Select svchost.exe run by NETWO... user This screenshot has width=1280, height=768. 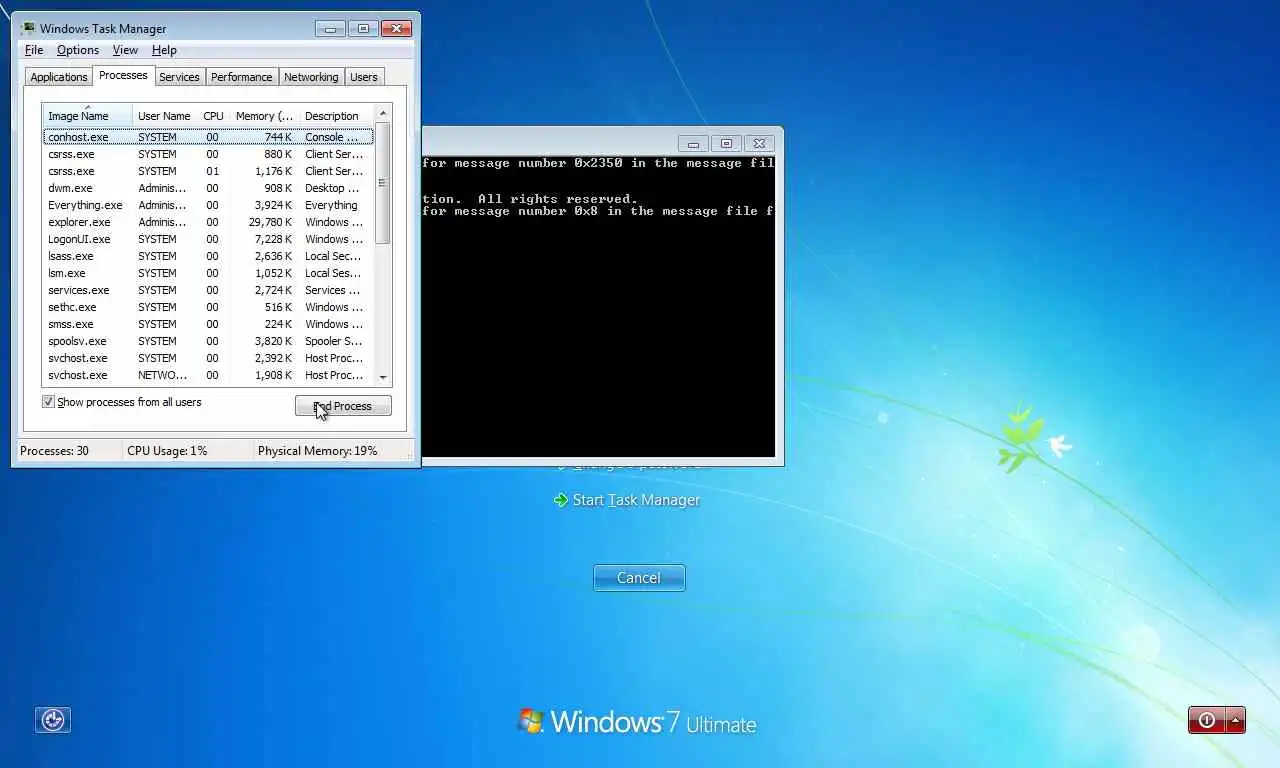[x=208, y=375]
